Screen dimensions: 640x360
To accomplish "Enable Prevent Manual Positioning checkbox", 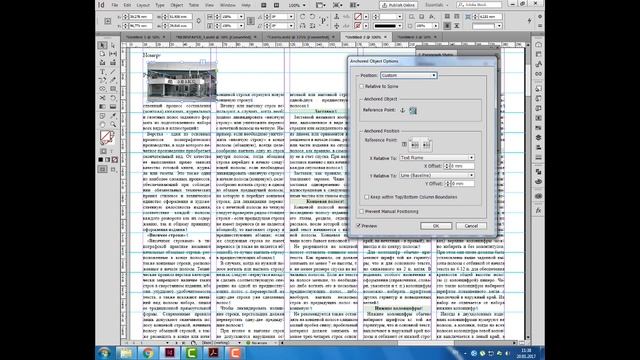I will (362, 211).
